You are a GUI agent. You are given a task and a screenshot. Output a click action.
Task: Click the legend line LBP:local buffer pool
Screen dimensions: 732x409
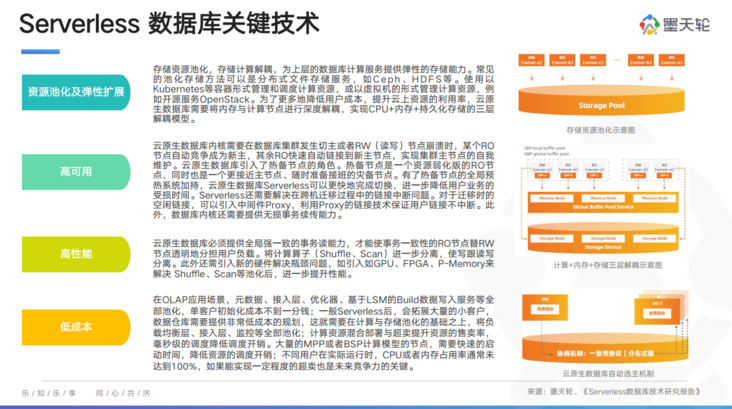544,148
